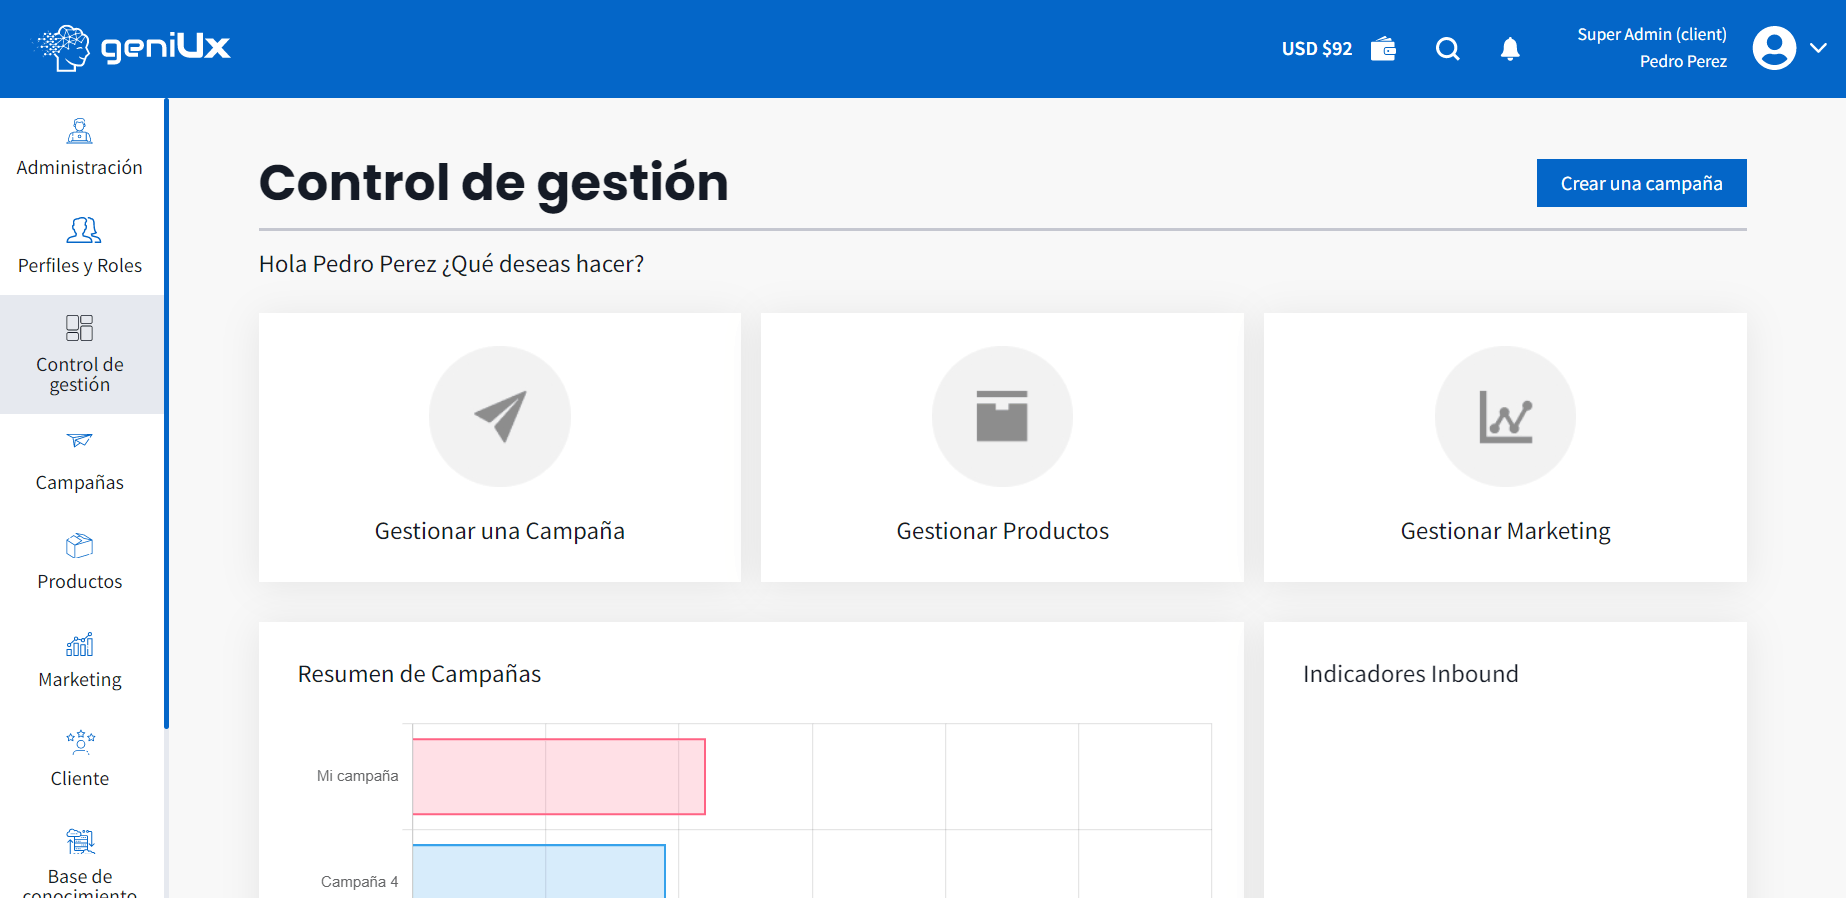Open the Marketing sidebar section
Viewport: 1846px width, 898px height.
(80, 660)
